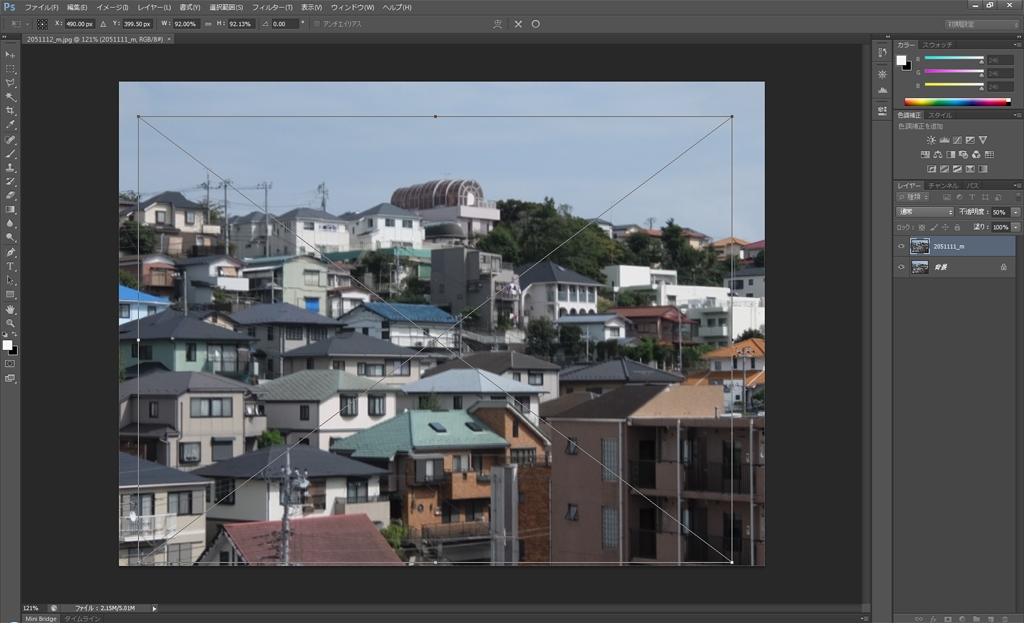Toggle the link between W and H

[x=210, y=23]
